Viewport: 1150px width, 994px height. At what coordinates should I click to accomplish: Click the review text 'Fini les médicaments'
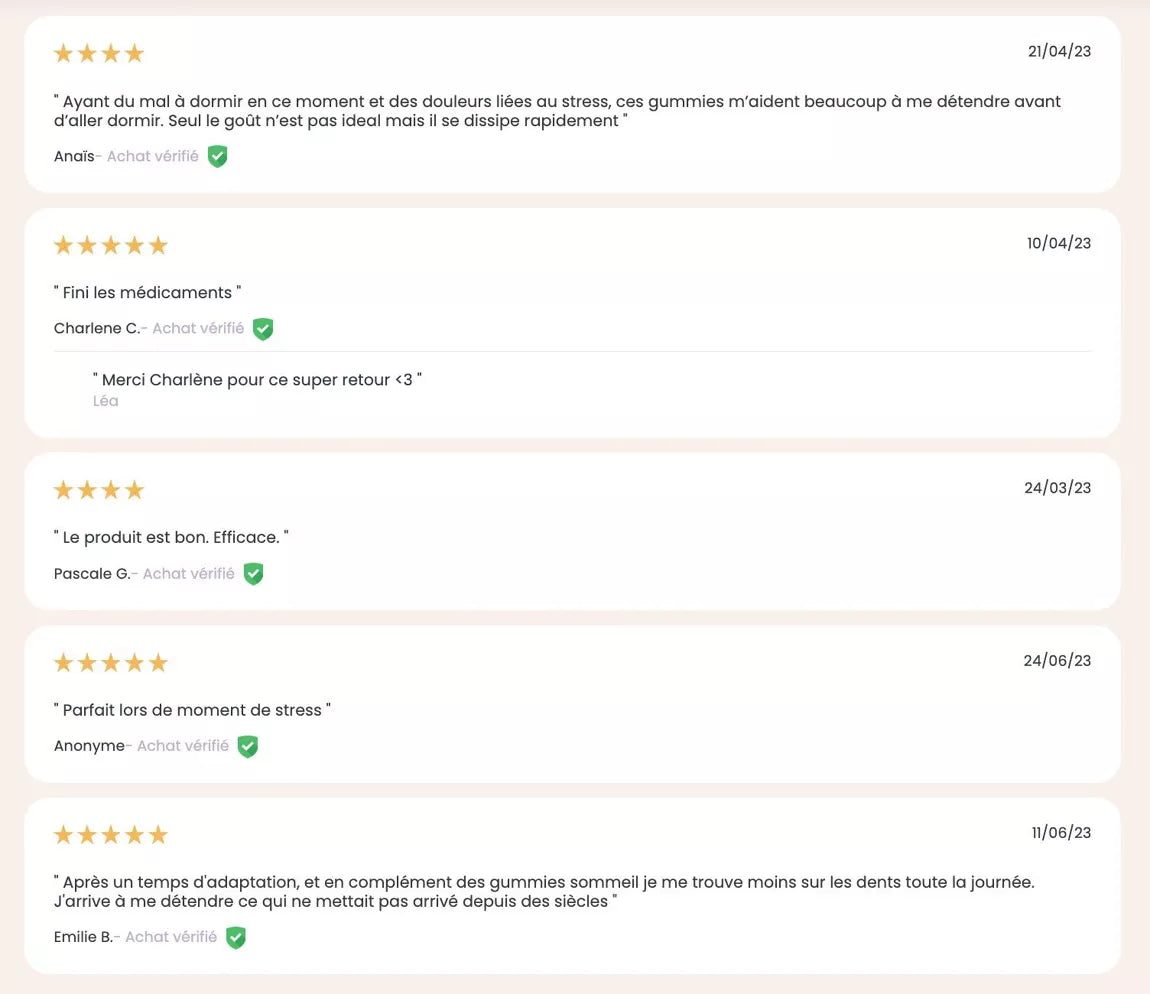pyautogui.click(x=148, y=293)
